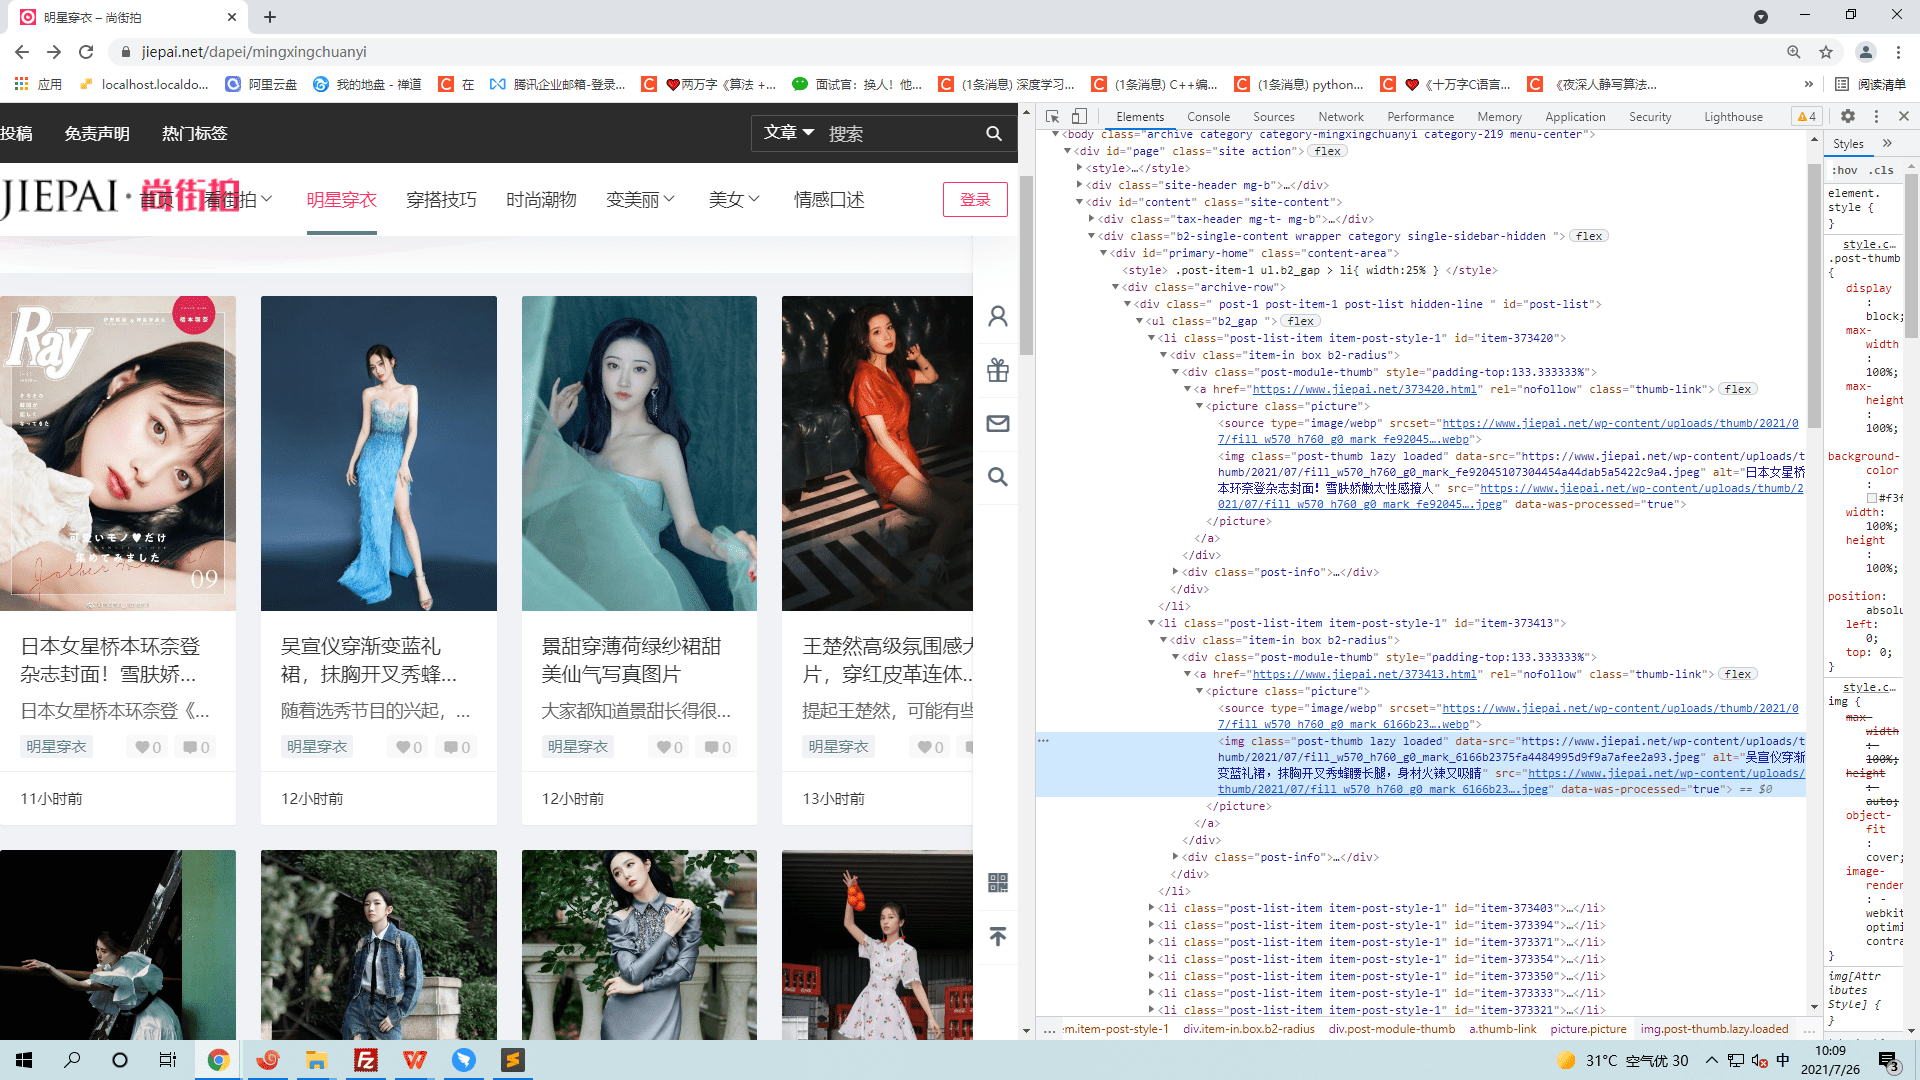Expand the 变美丽 navigation menu

pyautogui.click(x=640, y=200)
